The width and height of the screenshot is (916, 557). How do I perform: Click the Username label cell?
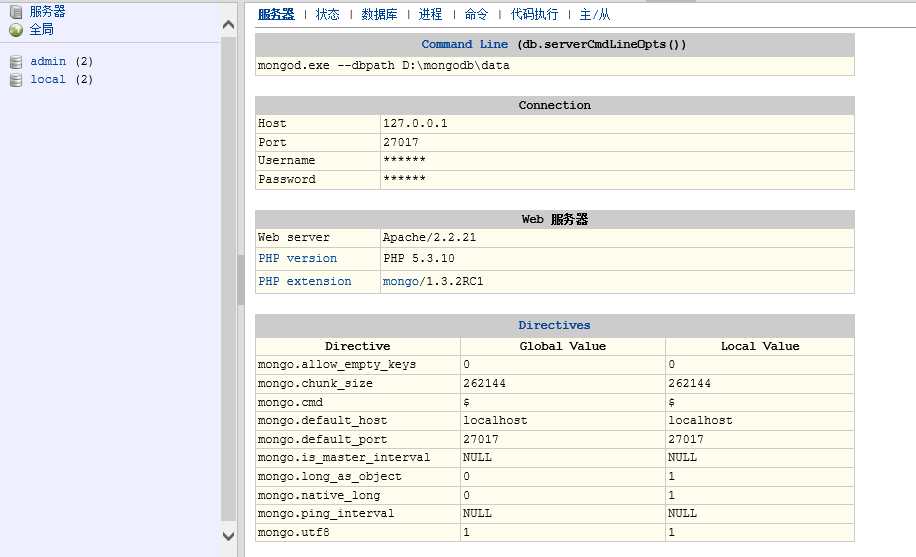click(318, 161)
